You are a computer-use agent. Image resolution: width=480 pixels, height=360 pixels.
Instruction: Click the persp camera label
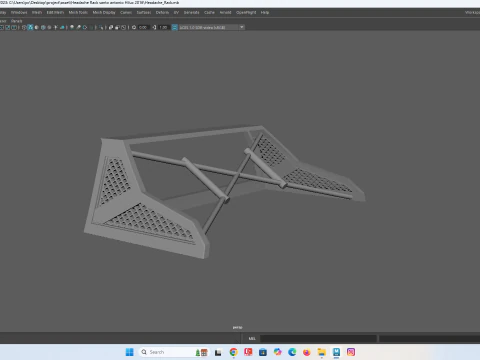point(238,327)
